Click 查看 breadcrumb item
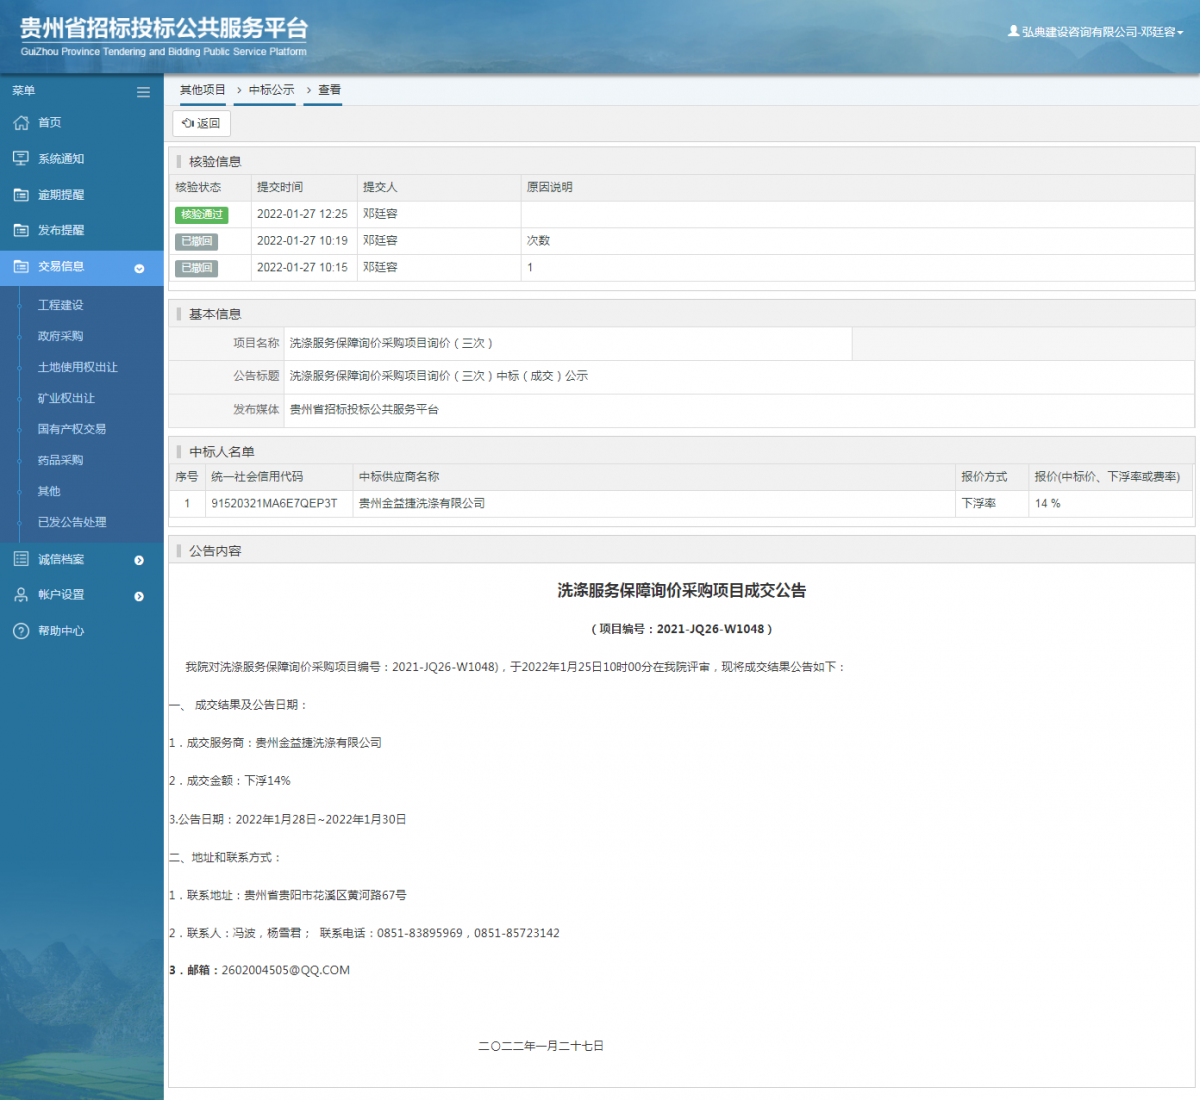Image resolution: width=1200 pixels, height=1100 pixels. (x=330, y=90)
